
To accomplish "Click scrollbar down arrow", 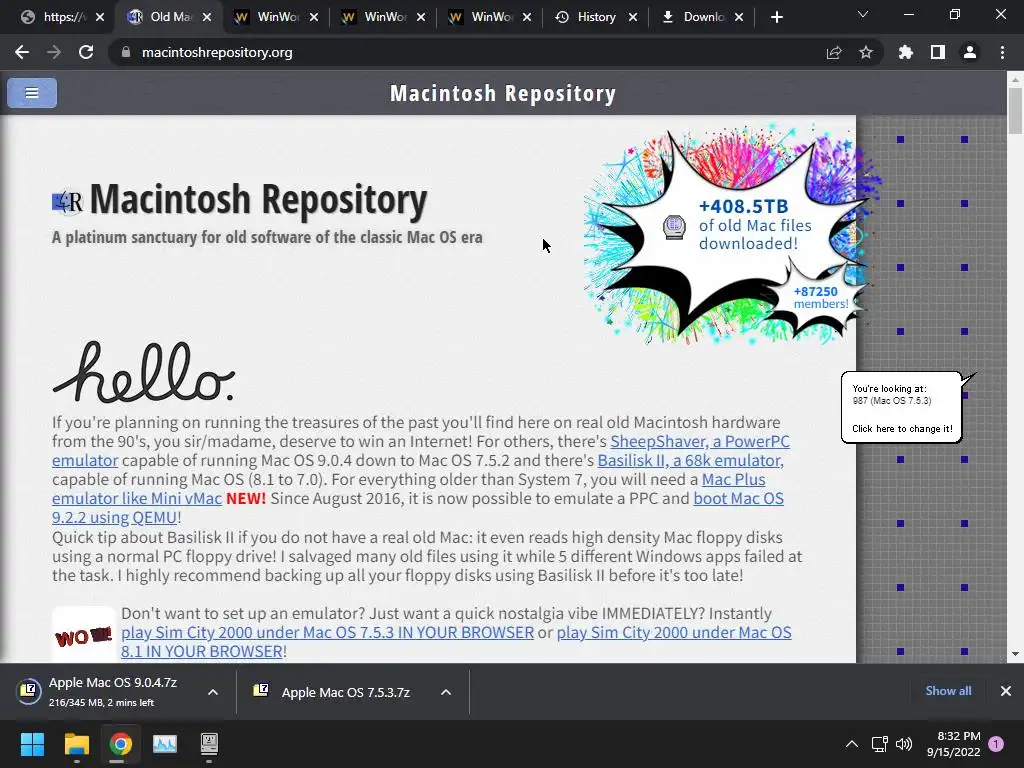I will 1015,654.
